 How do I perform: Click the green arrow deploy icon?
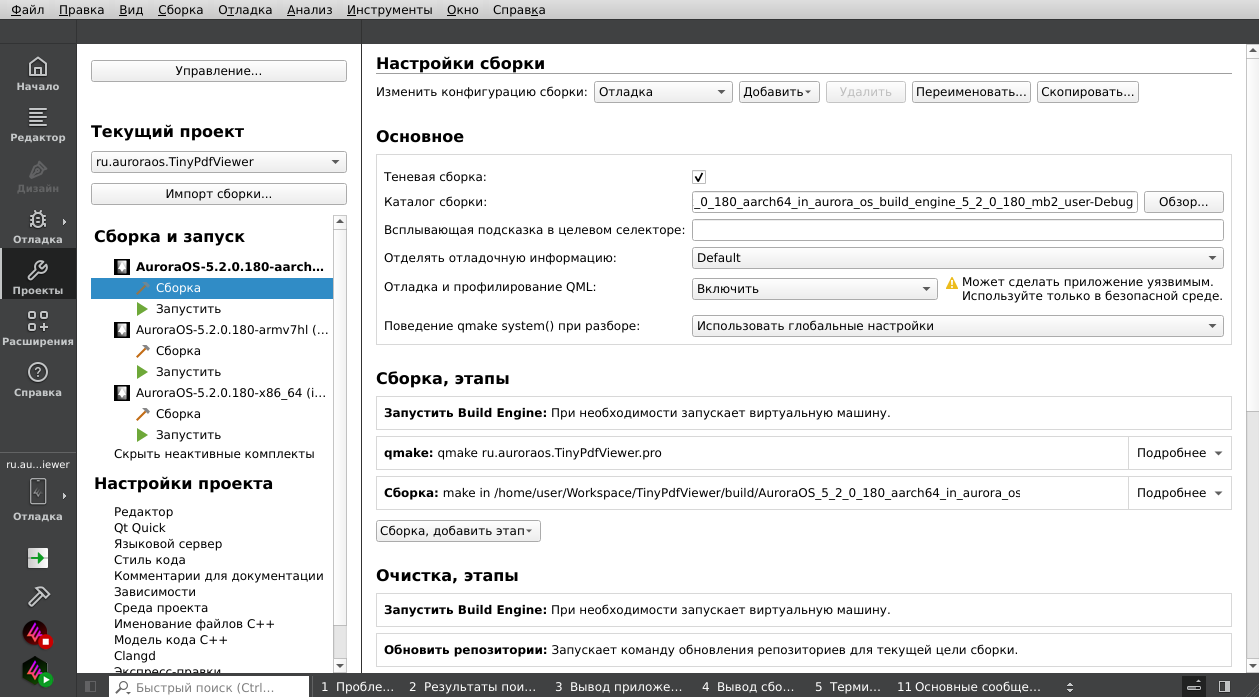point(38,558)
